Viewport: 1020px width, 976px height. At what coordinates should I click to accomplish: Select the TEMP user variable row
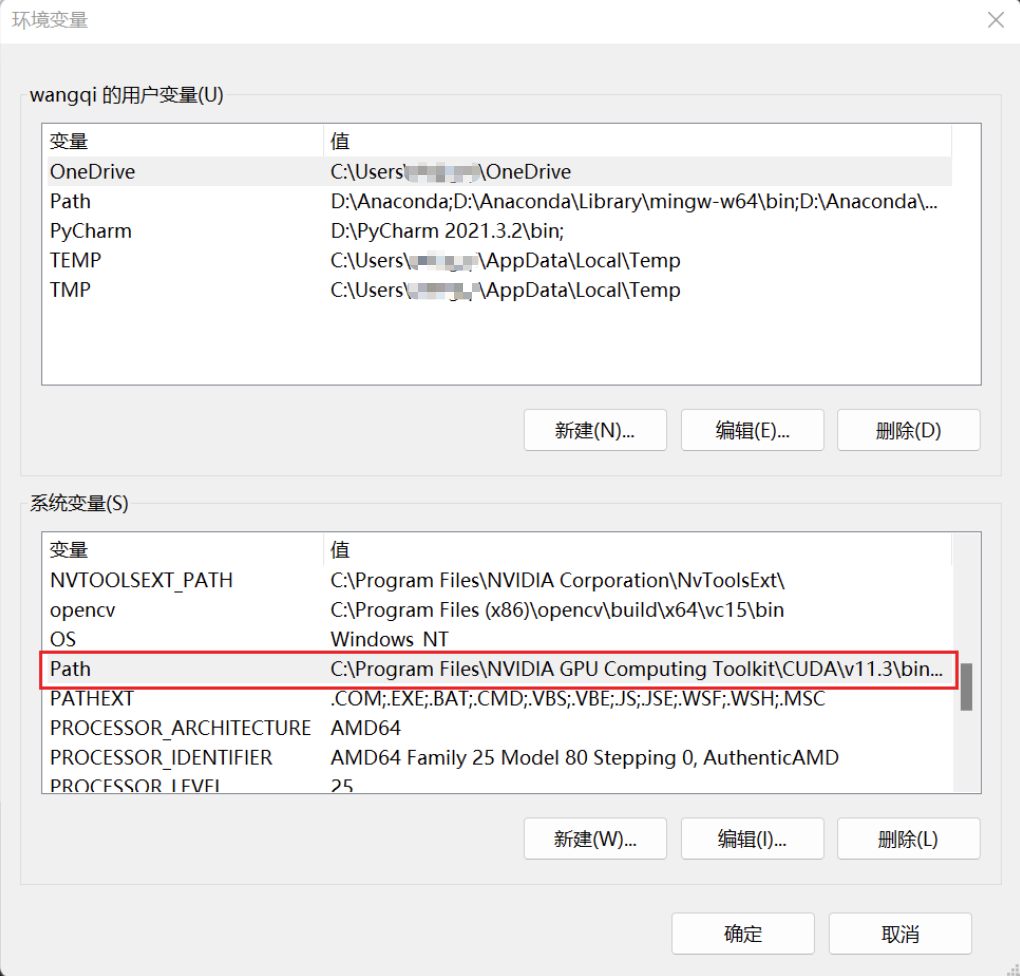pos(500,260)
